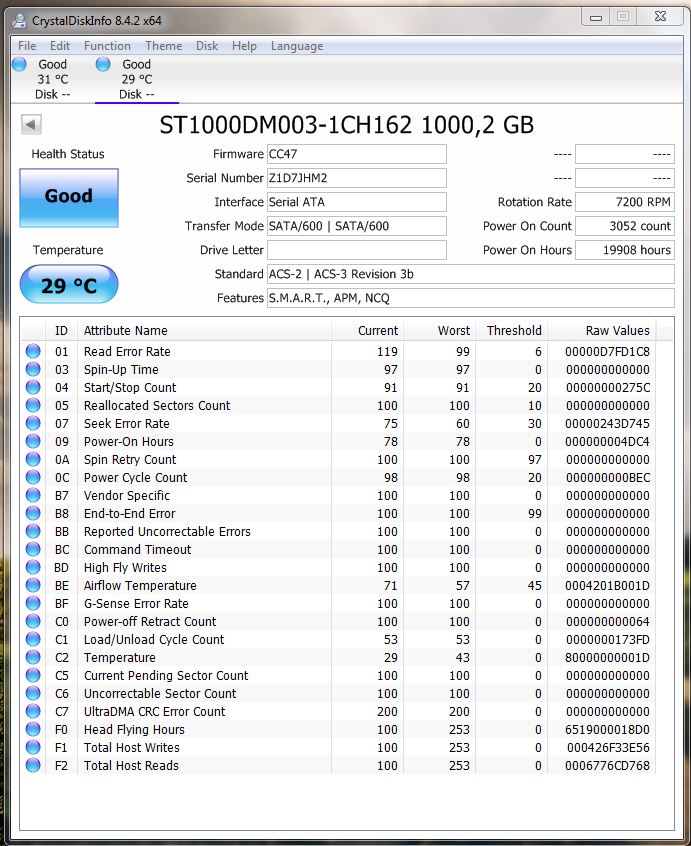Click the Power On Count value 3052 count
The height and width of the screenshot is (846, 691).
tap(625, 226)
